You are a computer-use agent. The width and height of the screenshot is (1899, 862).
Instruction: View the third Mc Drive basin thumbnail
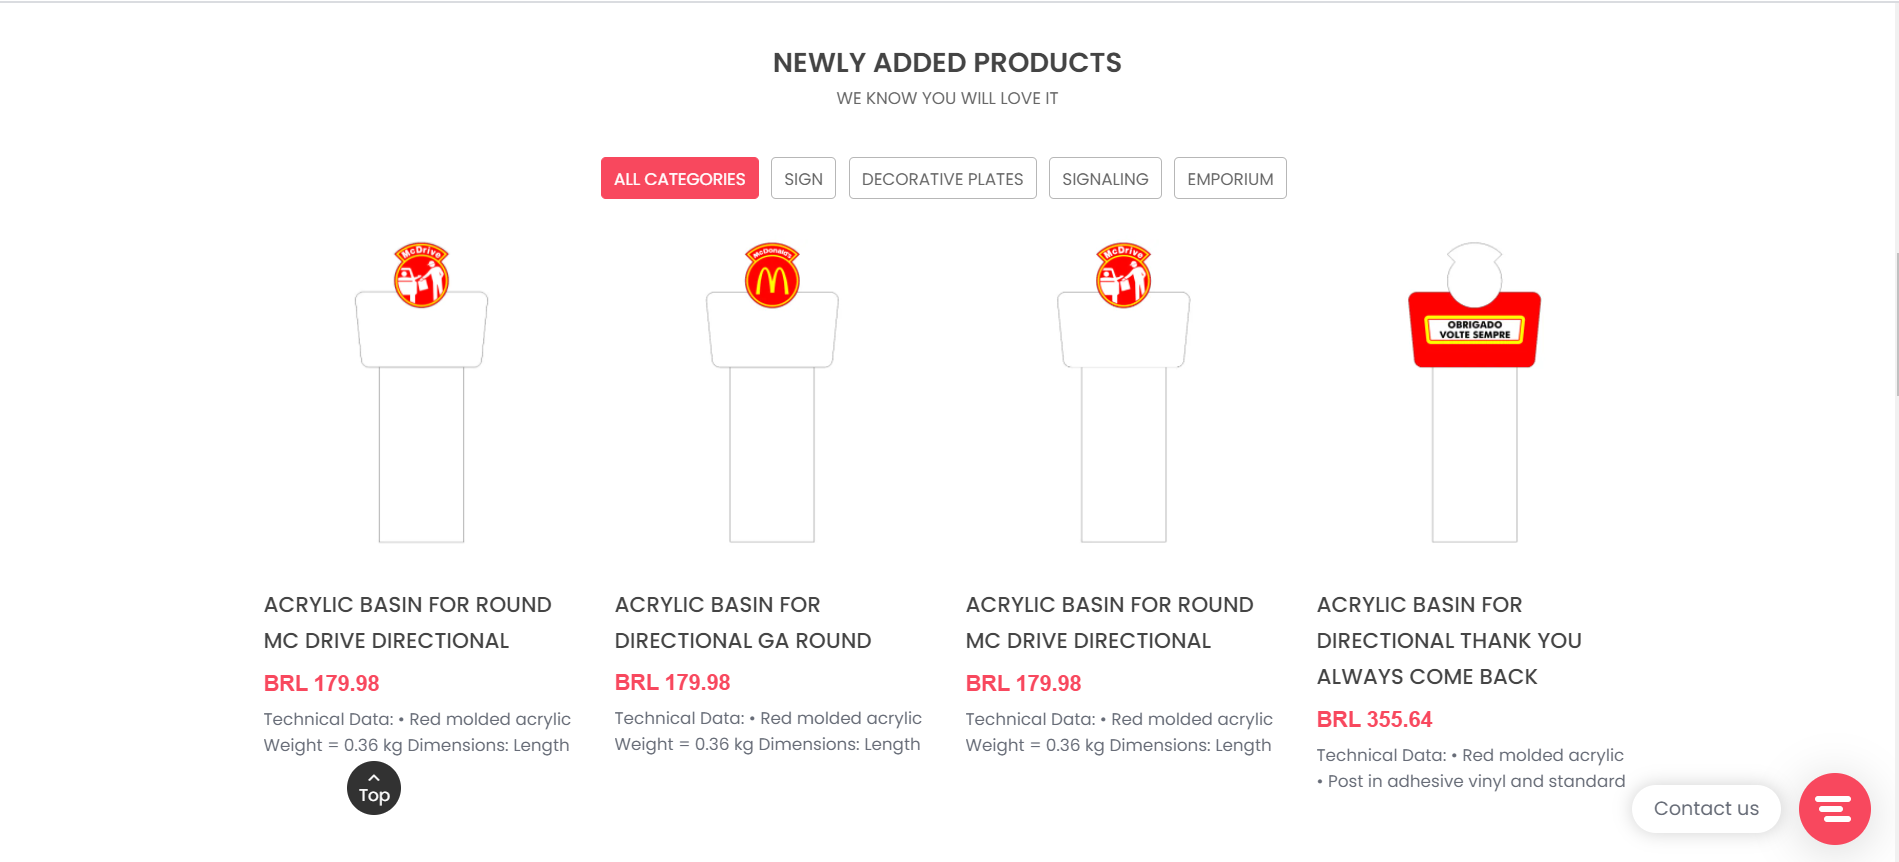[1123, 393]
